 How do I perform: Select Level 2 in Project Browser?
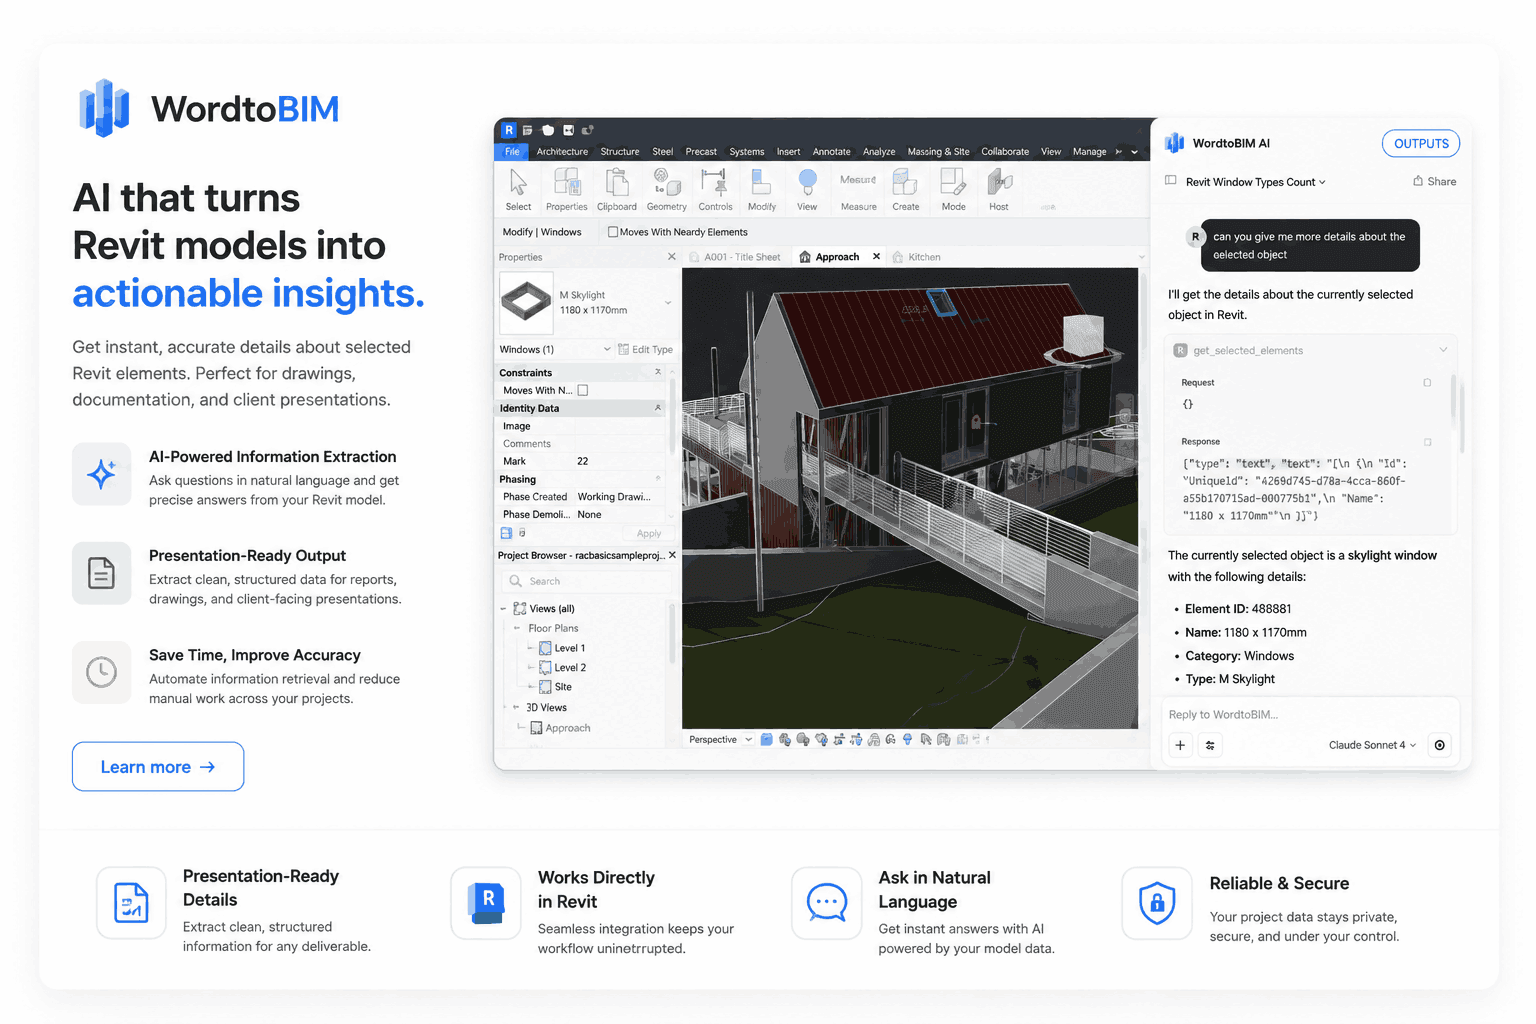pos(570,668)
